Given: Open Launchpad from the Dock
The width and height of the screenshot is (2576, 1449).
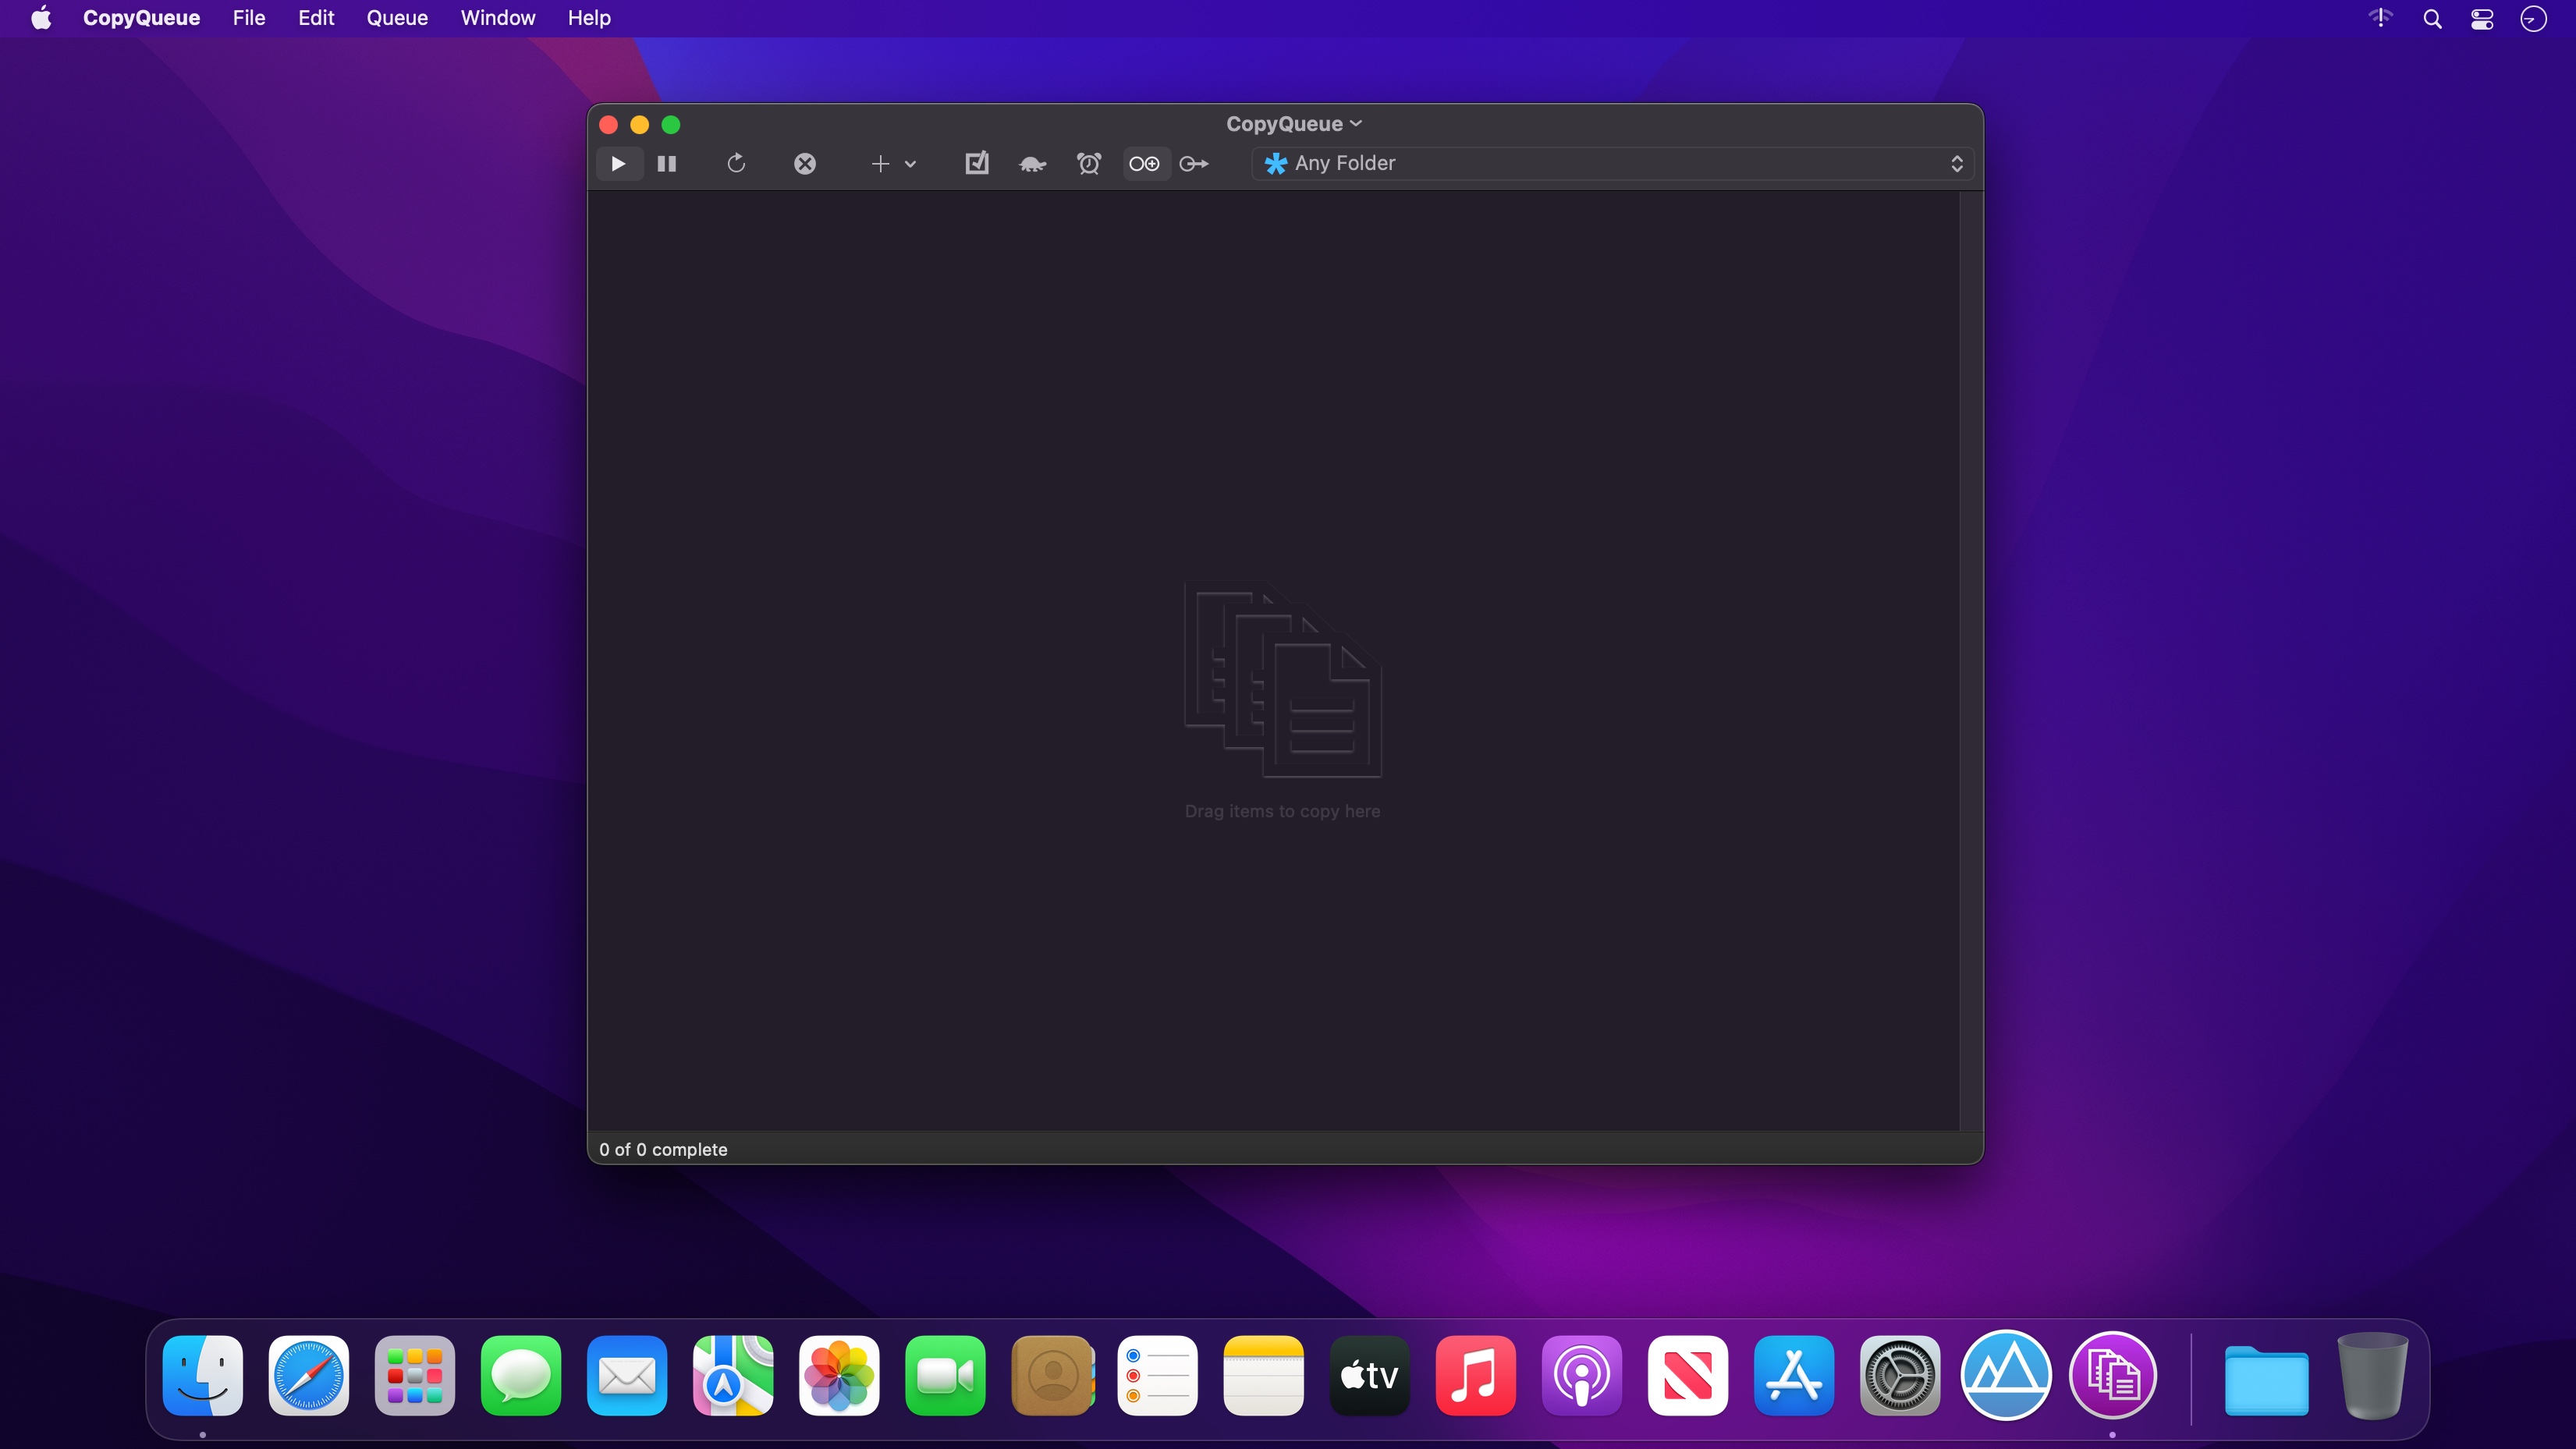Looking at the screenshot, I should click(x=415, y=1376).
